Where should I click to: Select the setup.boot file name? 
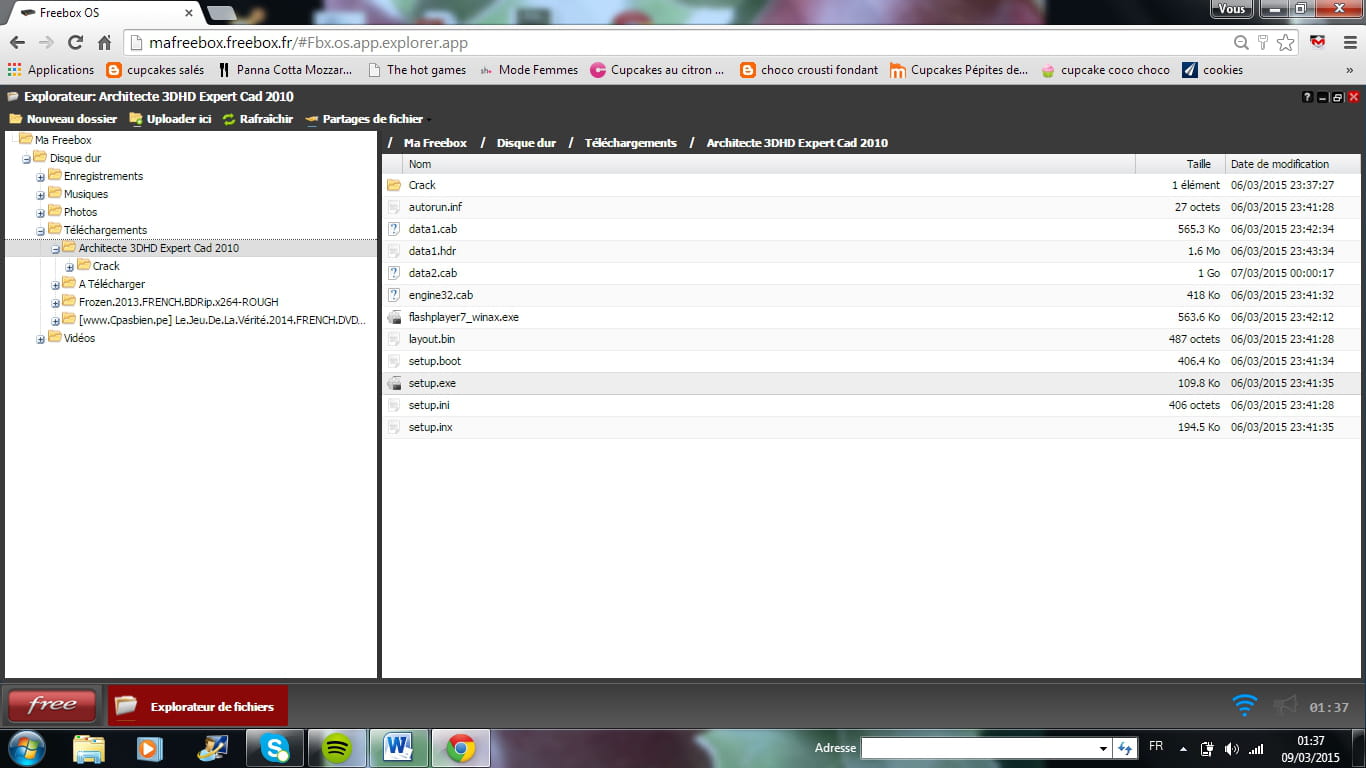click(435, 361)
